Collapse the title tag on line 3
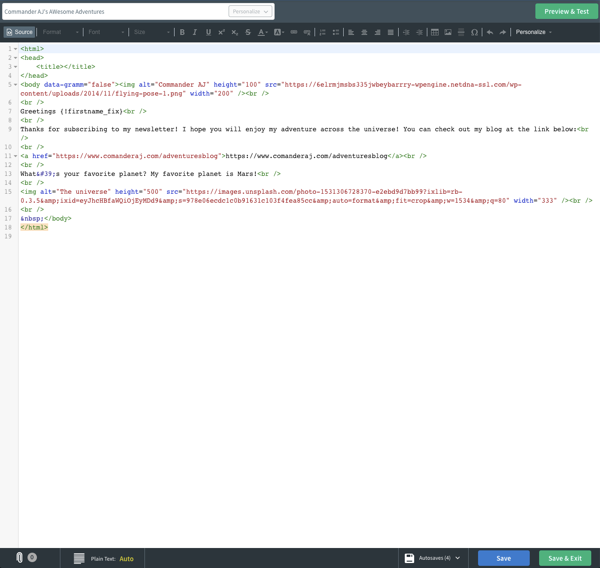 [15, 67]
